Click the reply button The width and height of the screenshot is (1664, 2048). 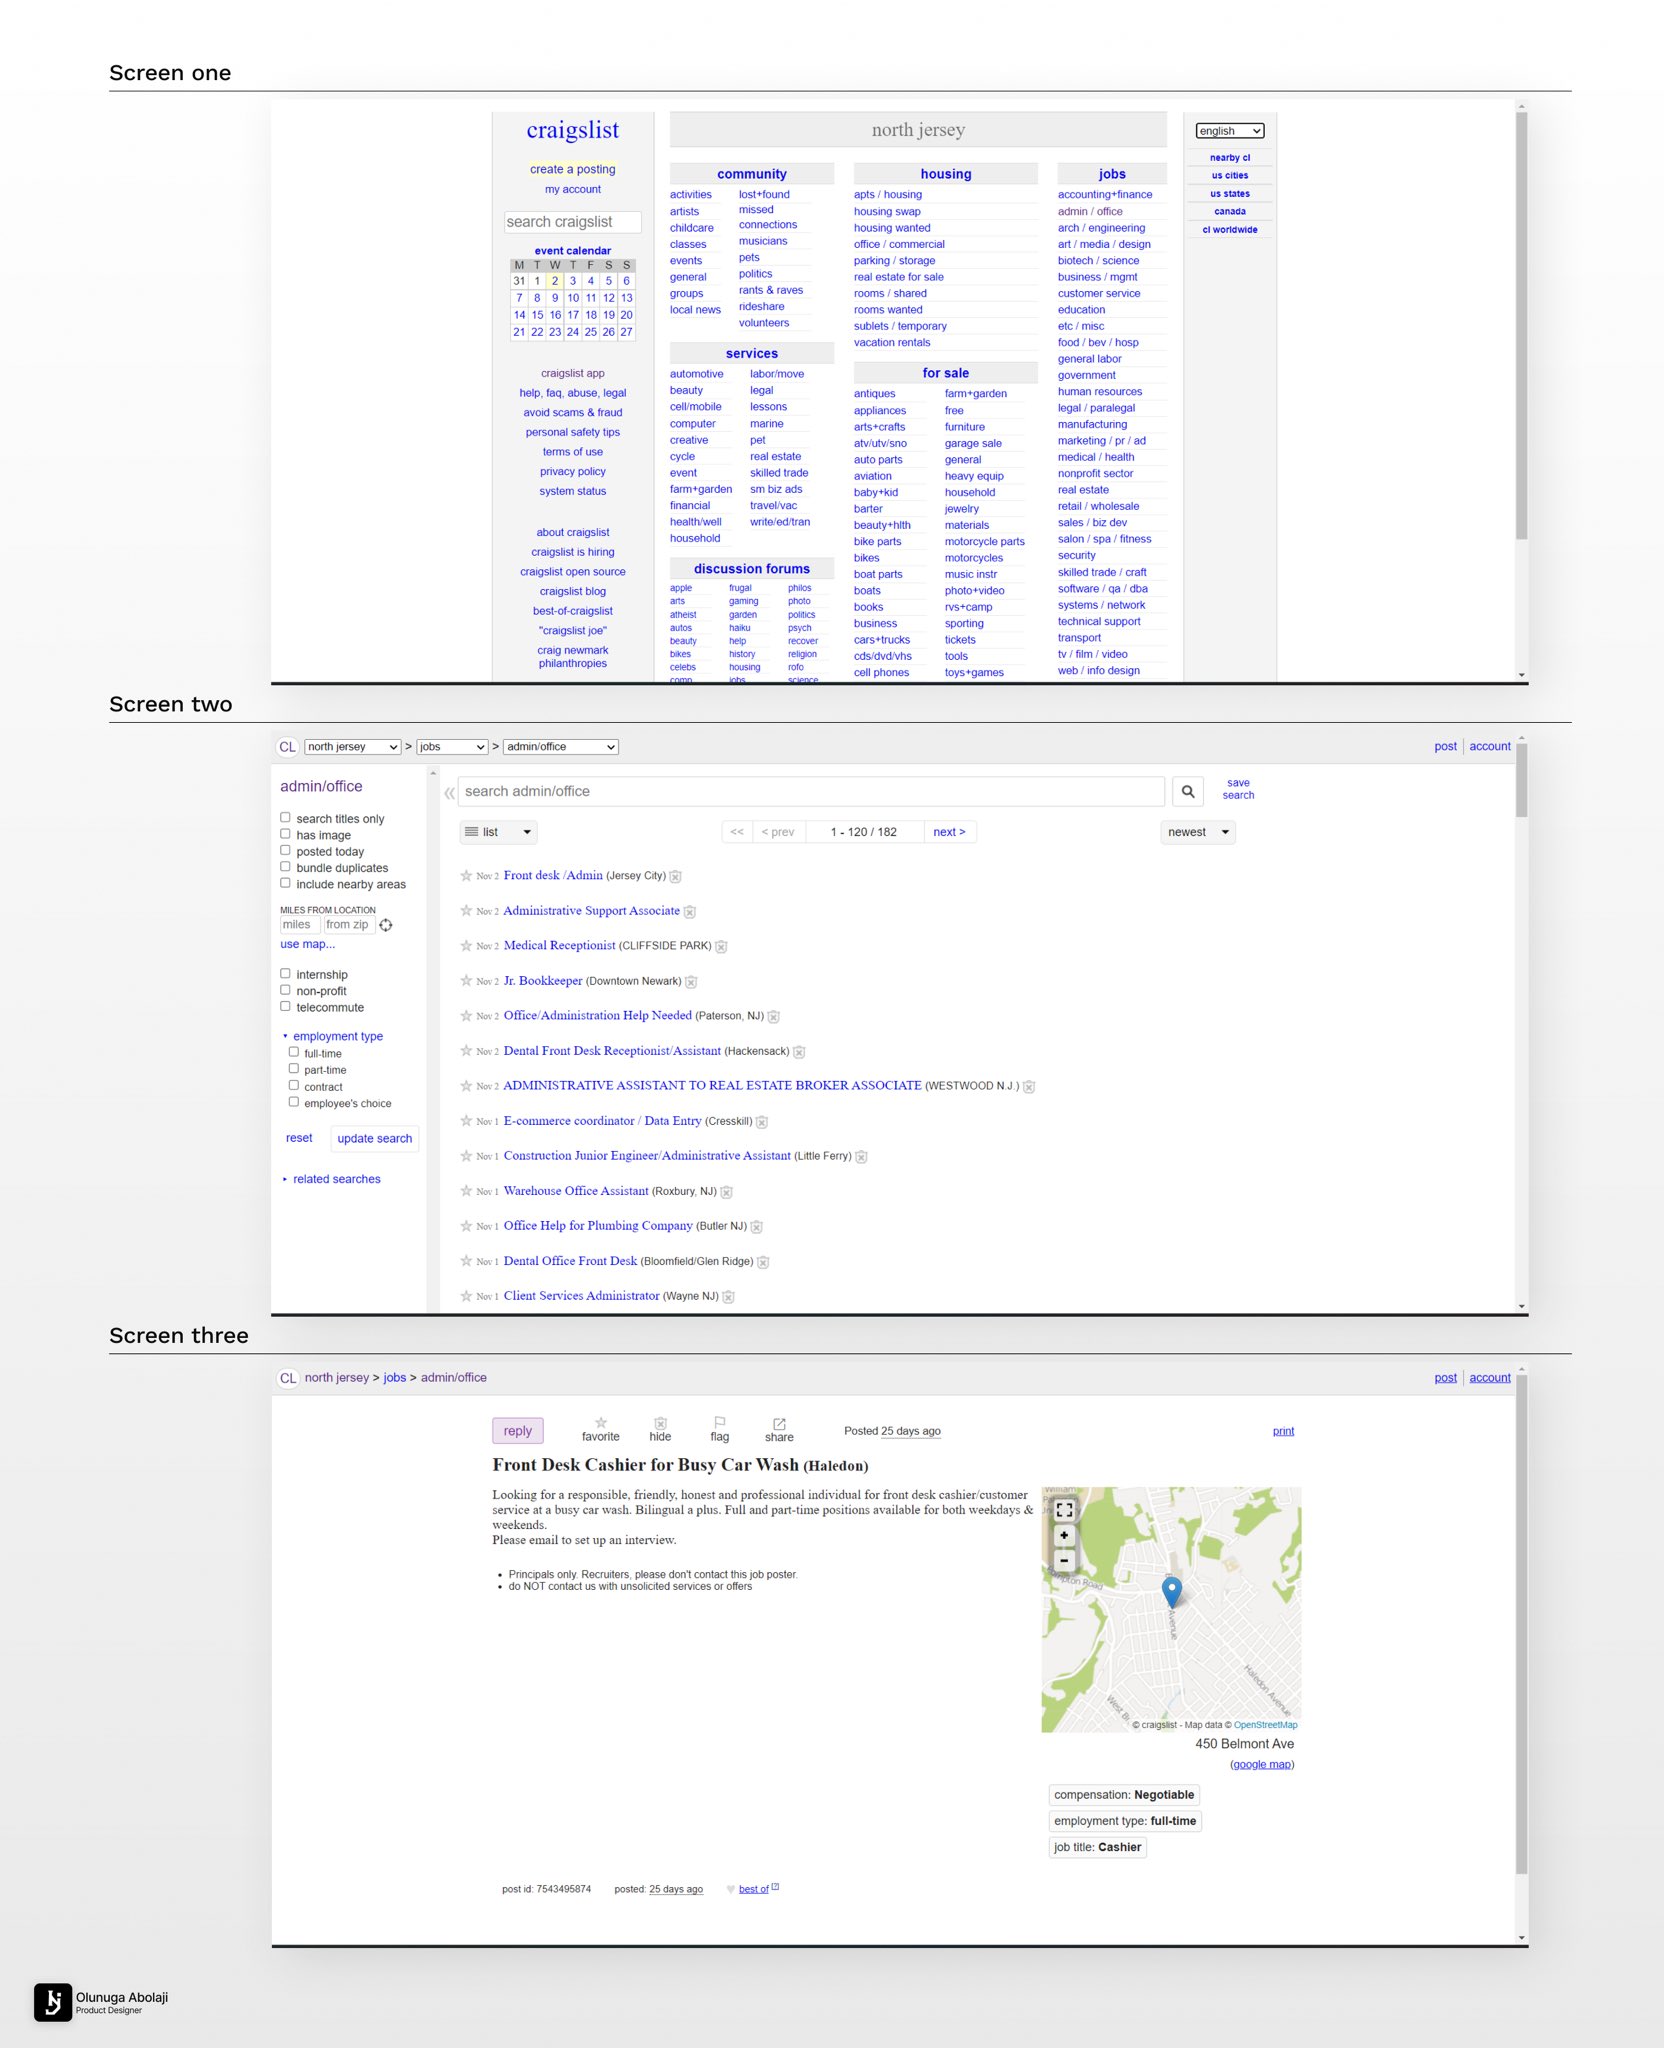518,1431
